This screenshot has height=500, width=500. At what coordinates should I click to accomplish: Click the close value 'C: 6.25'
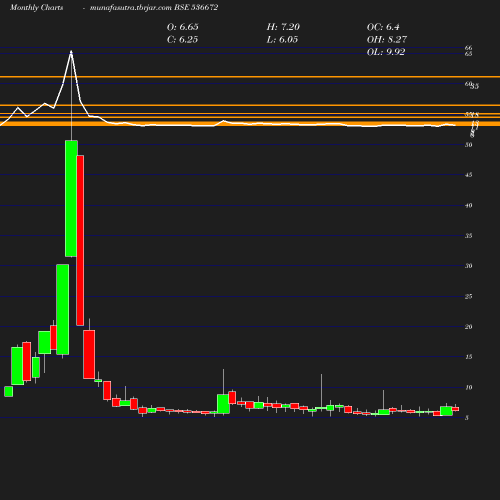[x=182, y=40]
